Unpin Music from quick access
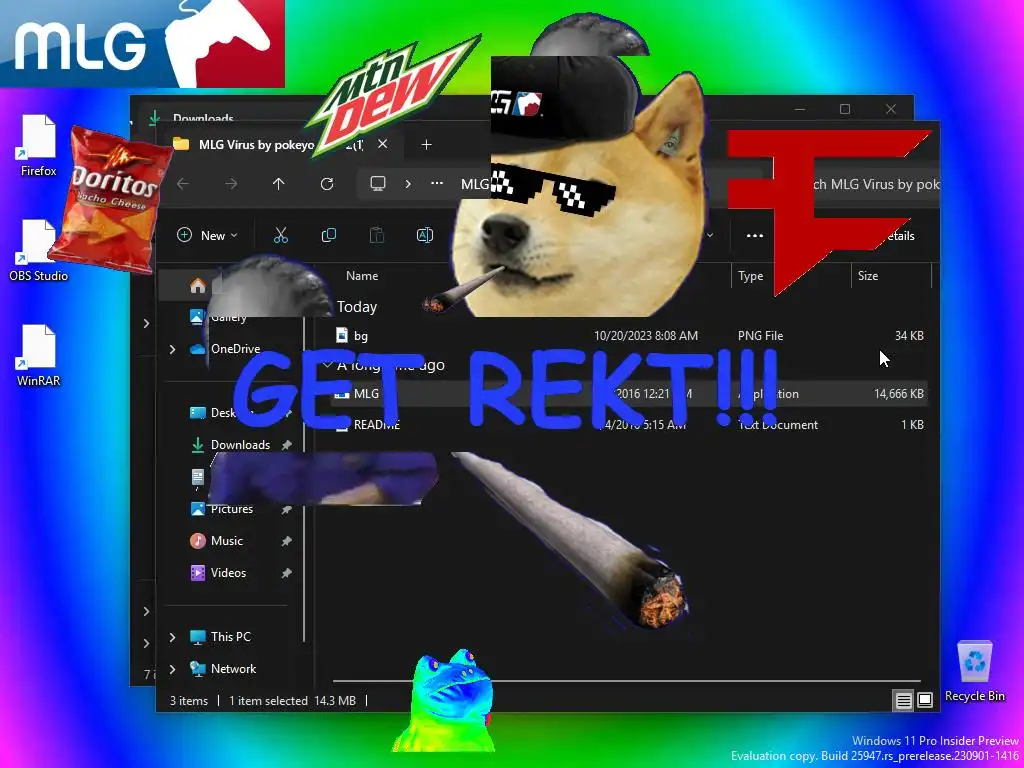The height and width of the screenshot is (768, 1024). click(x=286, y=541)
